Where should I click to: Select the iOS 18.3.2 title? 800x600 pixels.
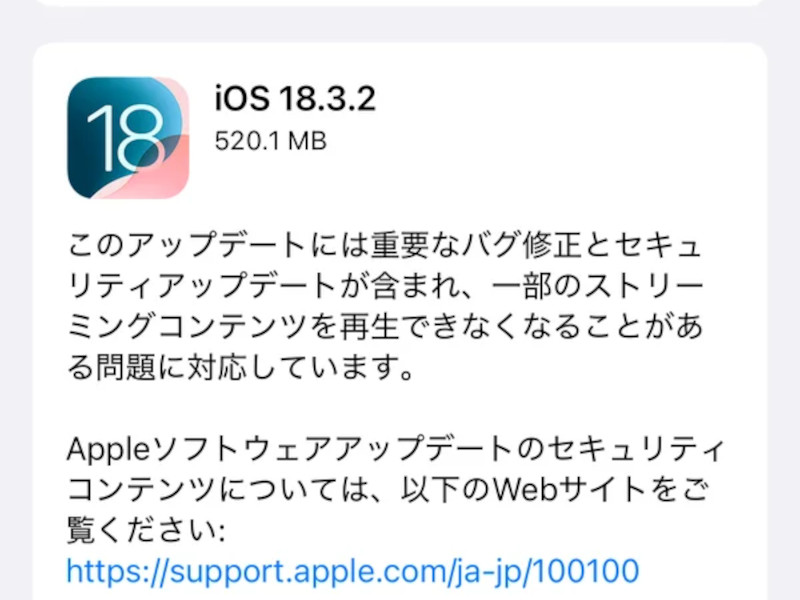click(x=295, y=97)
